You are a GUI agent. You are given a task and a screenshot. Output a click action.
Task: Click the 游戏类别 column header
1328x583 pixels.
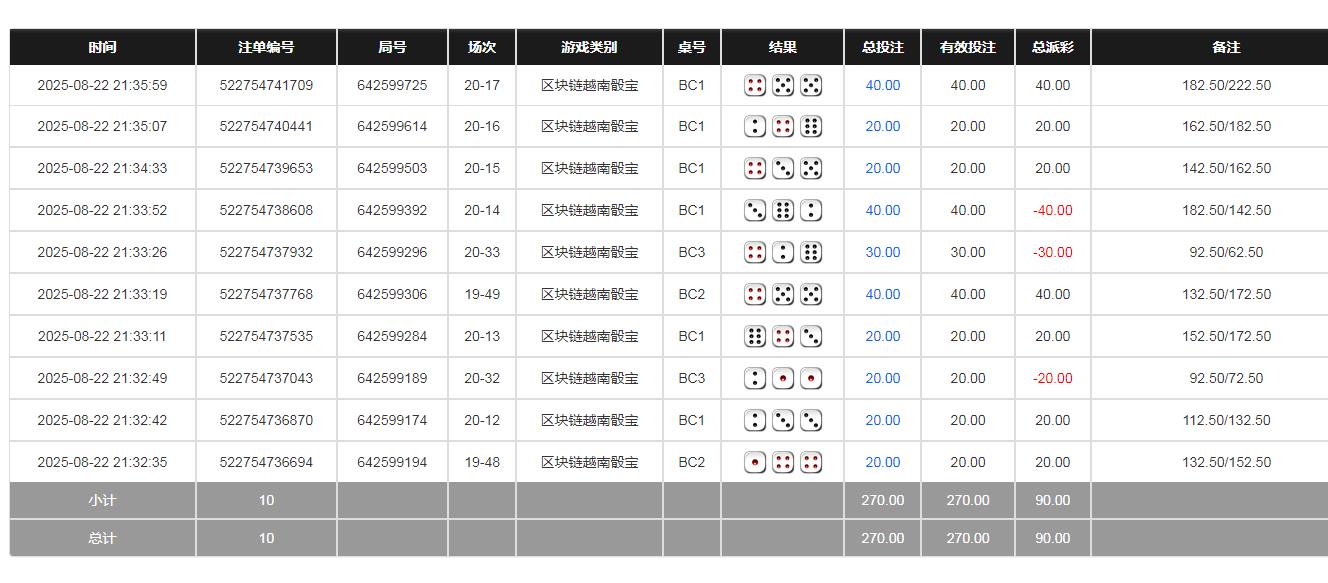pos(589,47)
